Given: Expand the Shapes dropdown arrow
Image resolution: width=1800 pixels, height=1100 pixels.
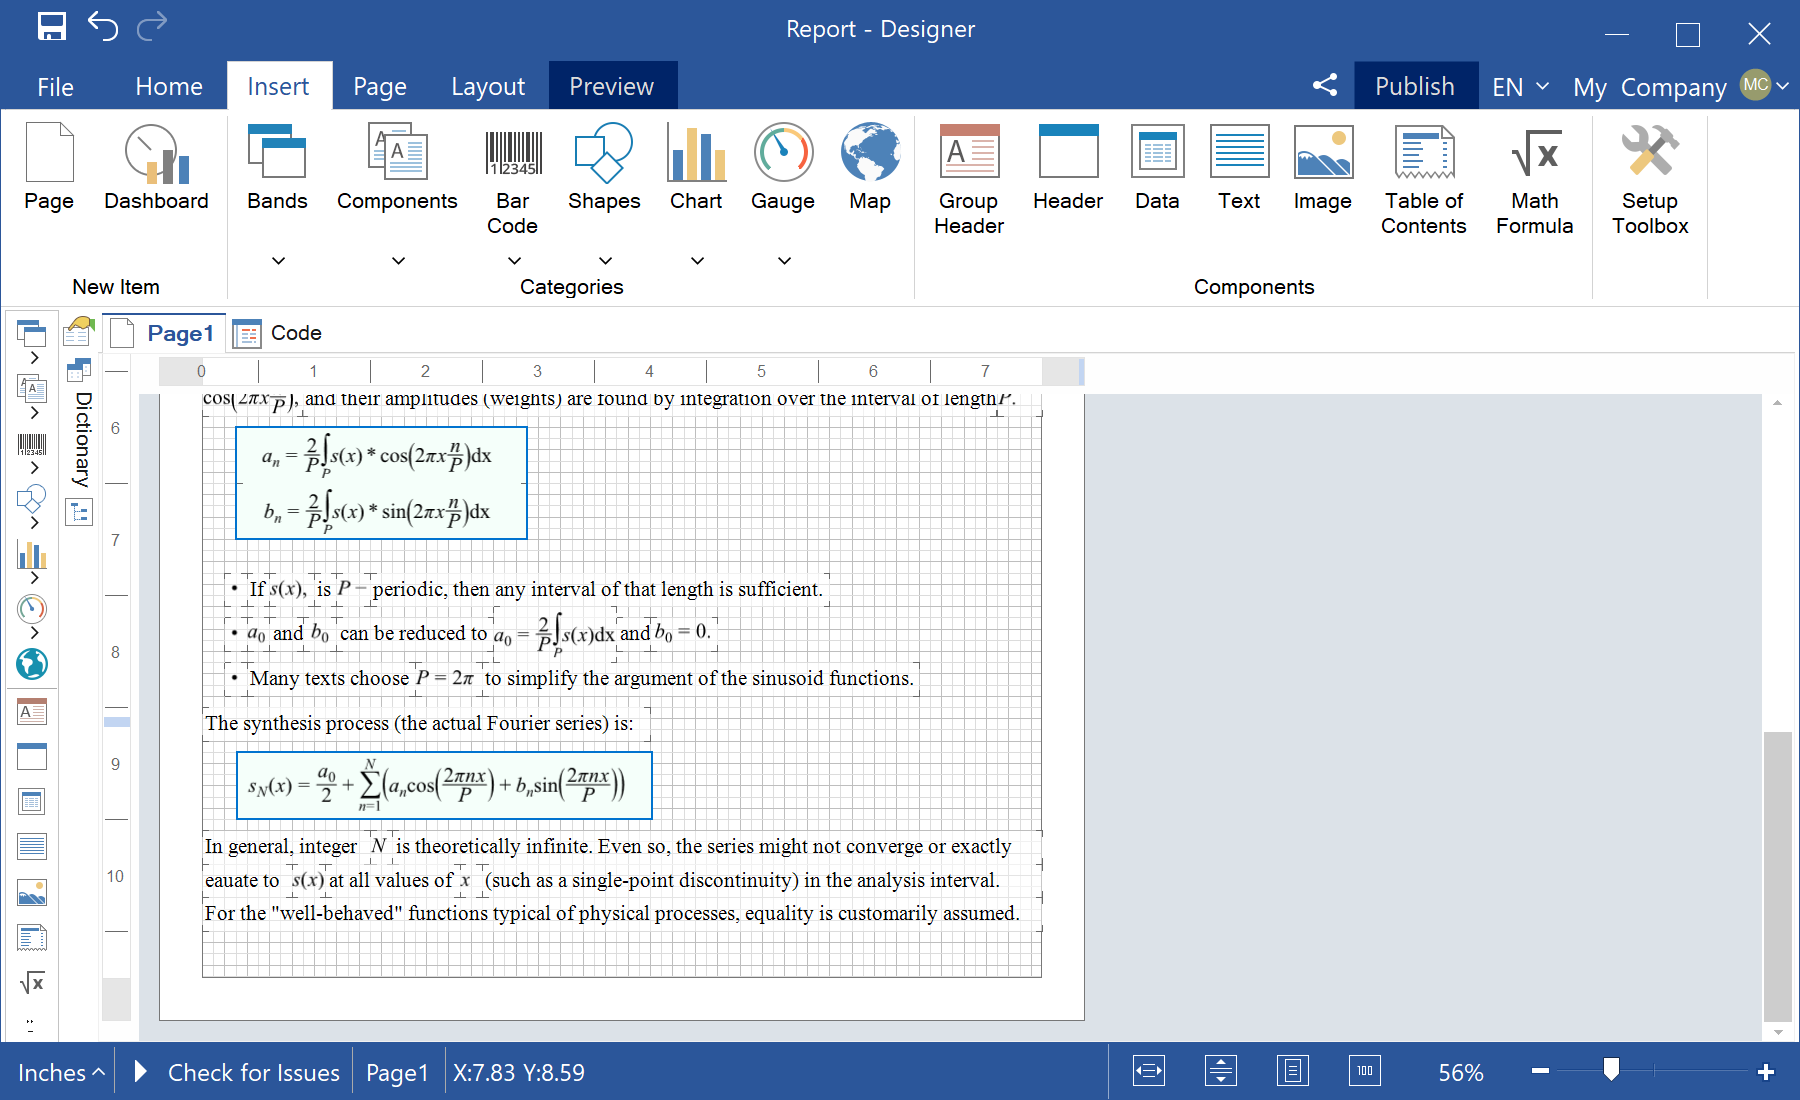Looking at the screenshot, I should 605,261.
